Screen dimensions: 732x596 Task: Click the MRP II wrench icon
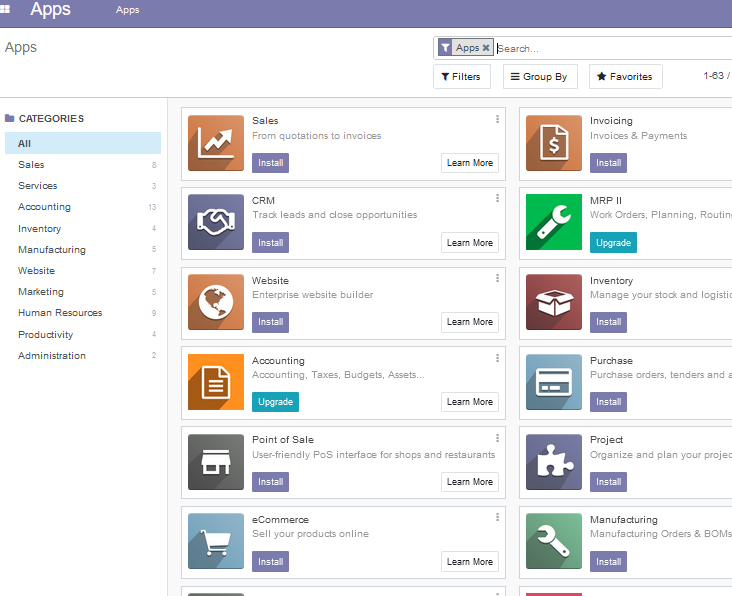click(x=554, y=222)
